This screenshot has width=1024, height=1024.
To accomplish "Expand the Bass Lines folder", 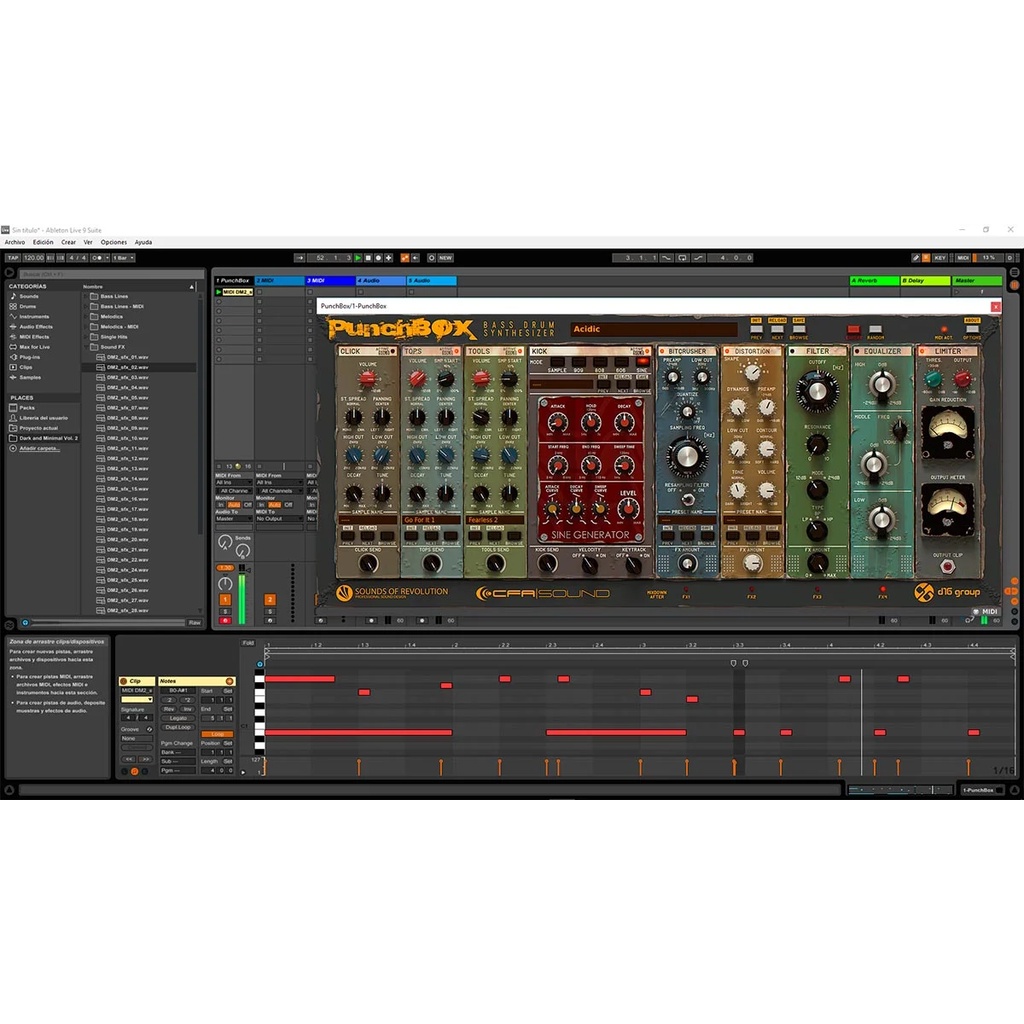I will click(86, 296).
